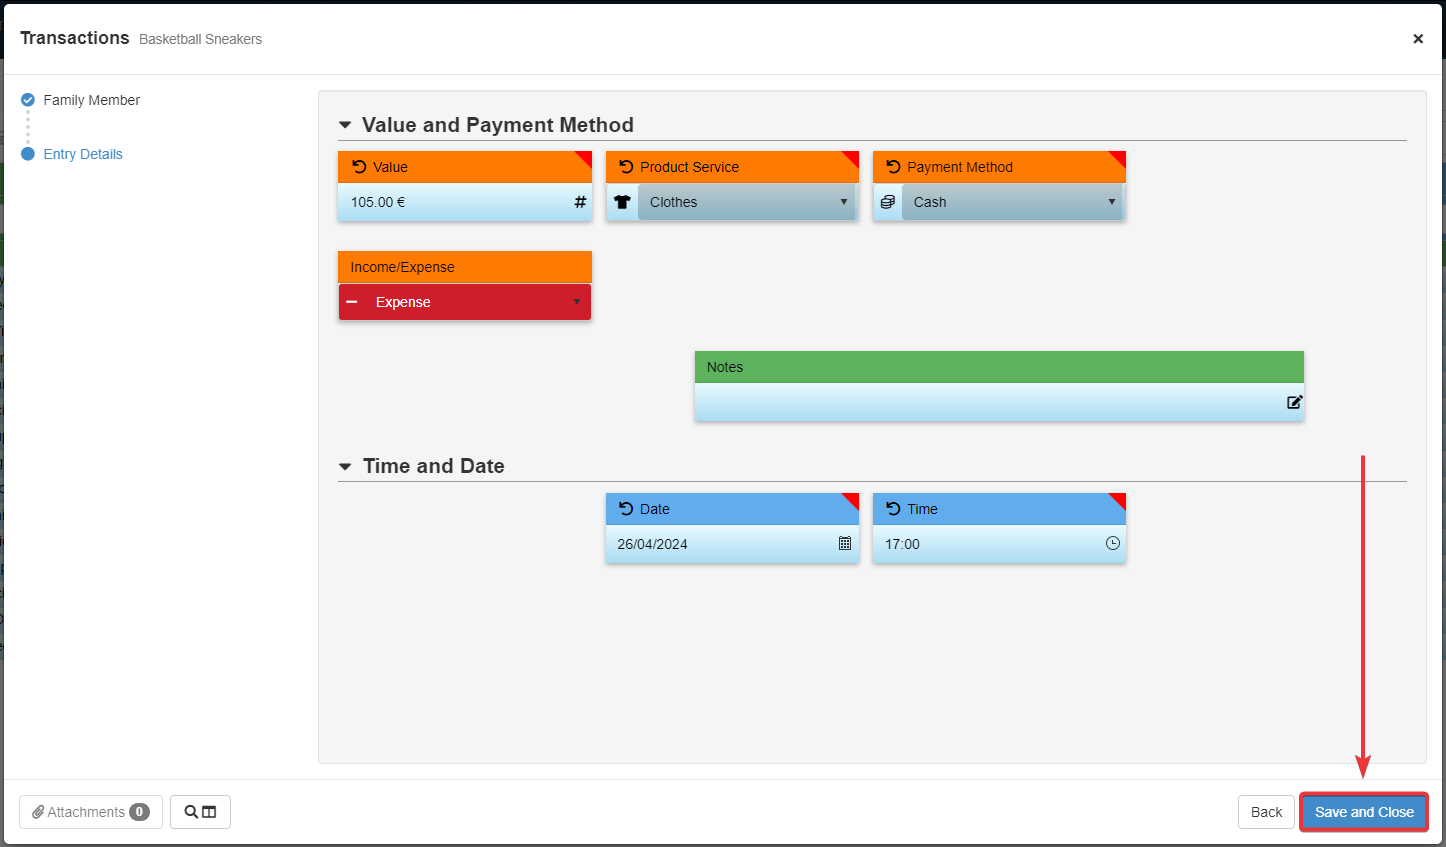Click the reset icon next to Product Service
The height and width of the screenshot is (847, 1446).
(x=627, y=167)
